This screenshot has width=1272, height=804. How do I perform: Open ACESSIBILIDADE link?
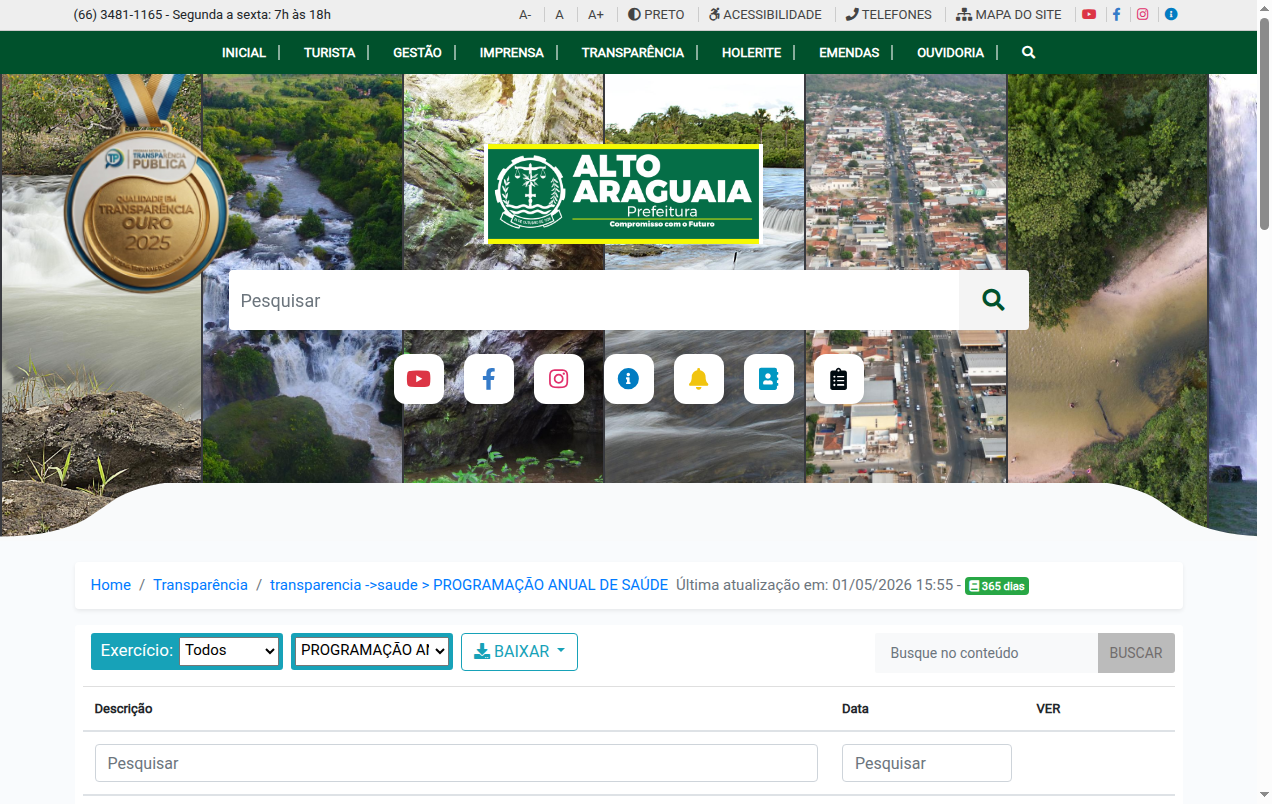tap(765, 15)
